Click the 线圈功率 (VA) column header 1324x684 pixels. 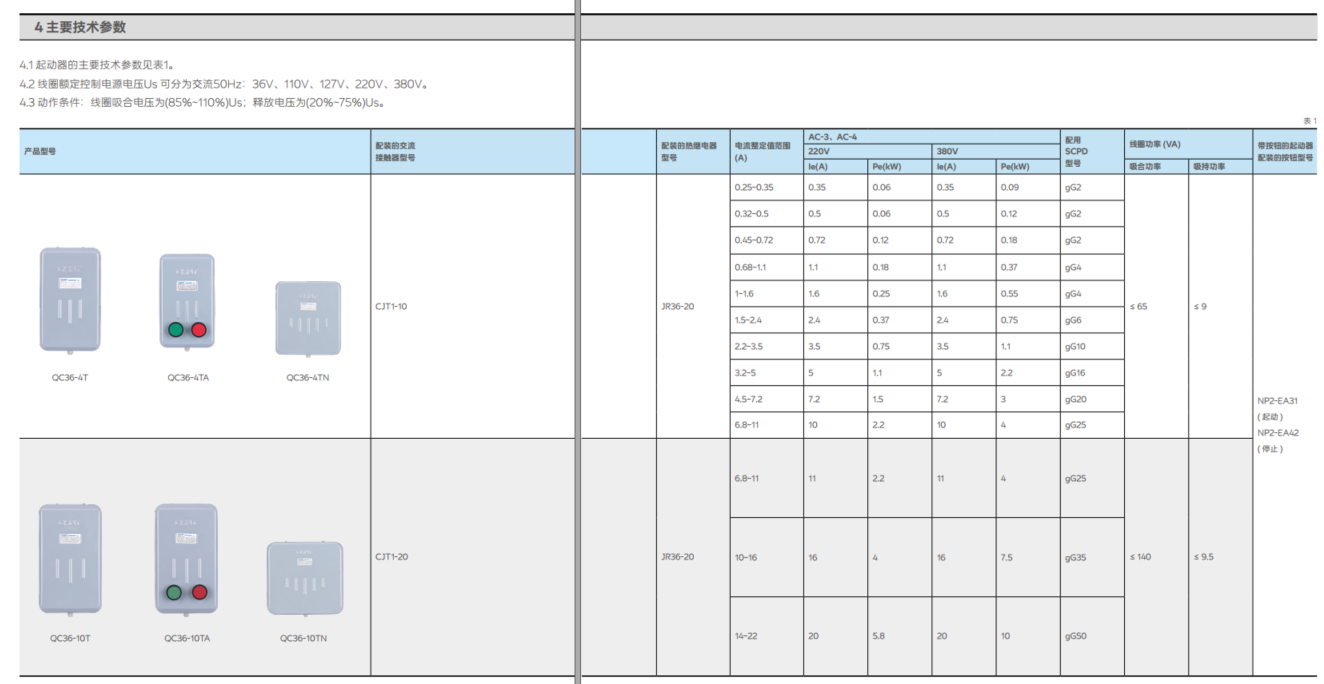(1155, 144)
